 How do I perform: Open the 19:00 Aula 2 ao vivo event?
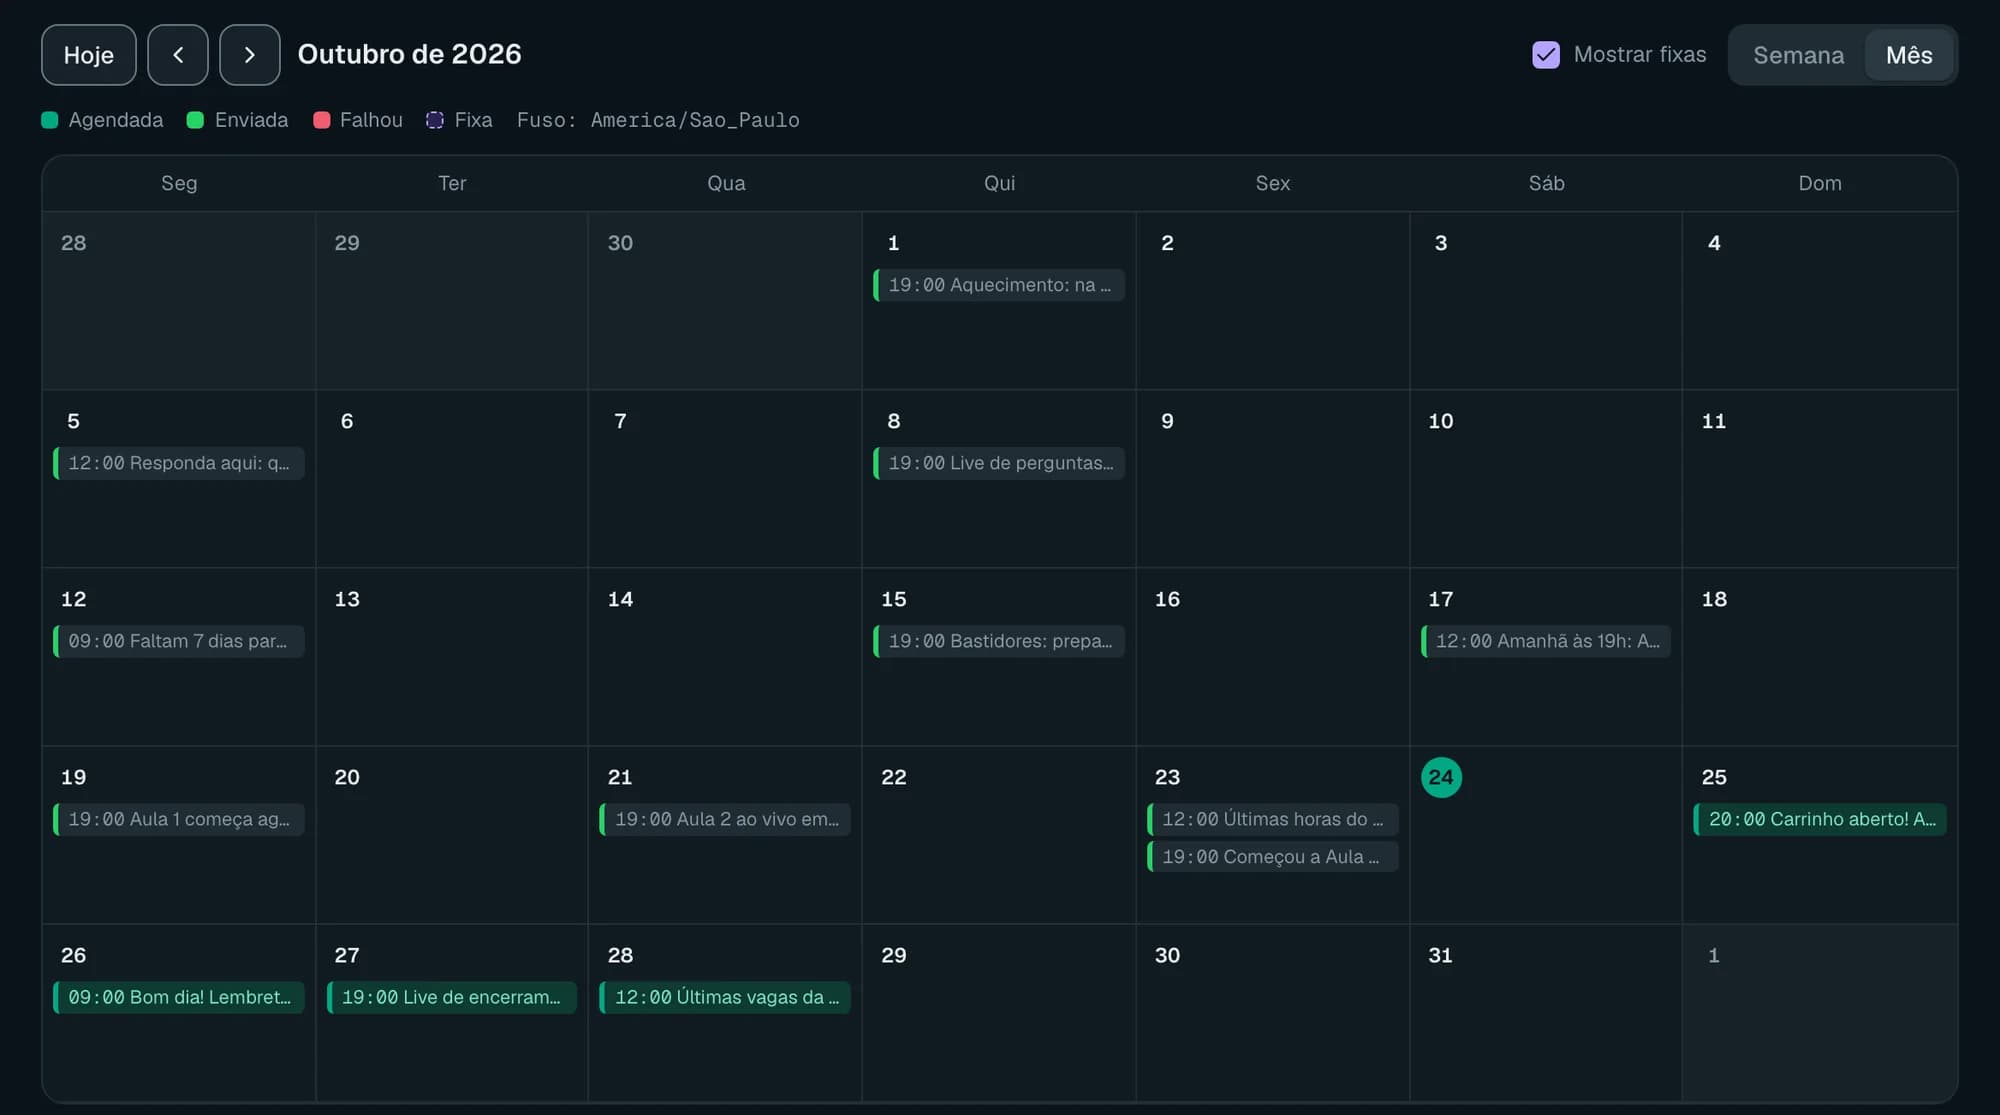tap(725, 819)
